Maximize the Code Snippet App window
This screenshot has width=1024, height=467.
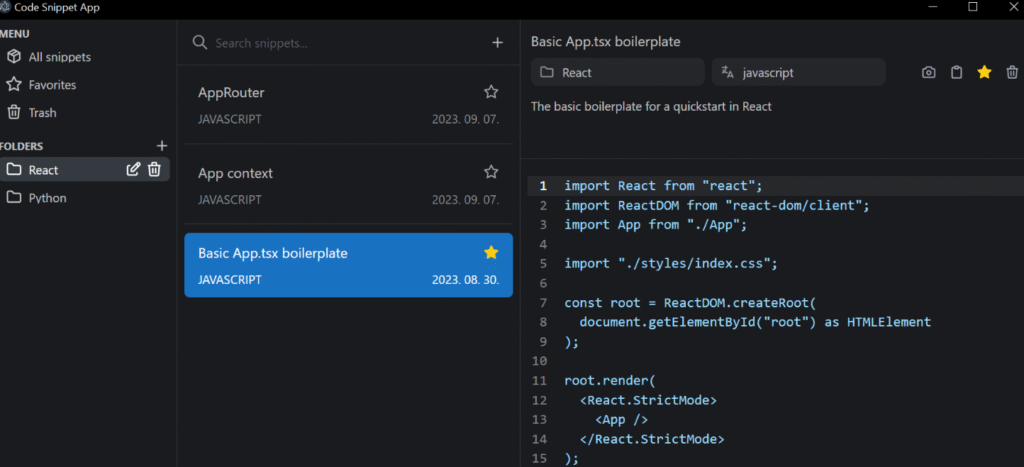[973, 7]
